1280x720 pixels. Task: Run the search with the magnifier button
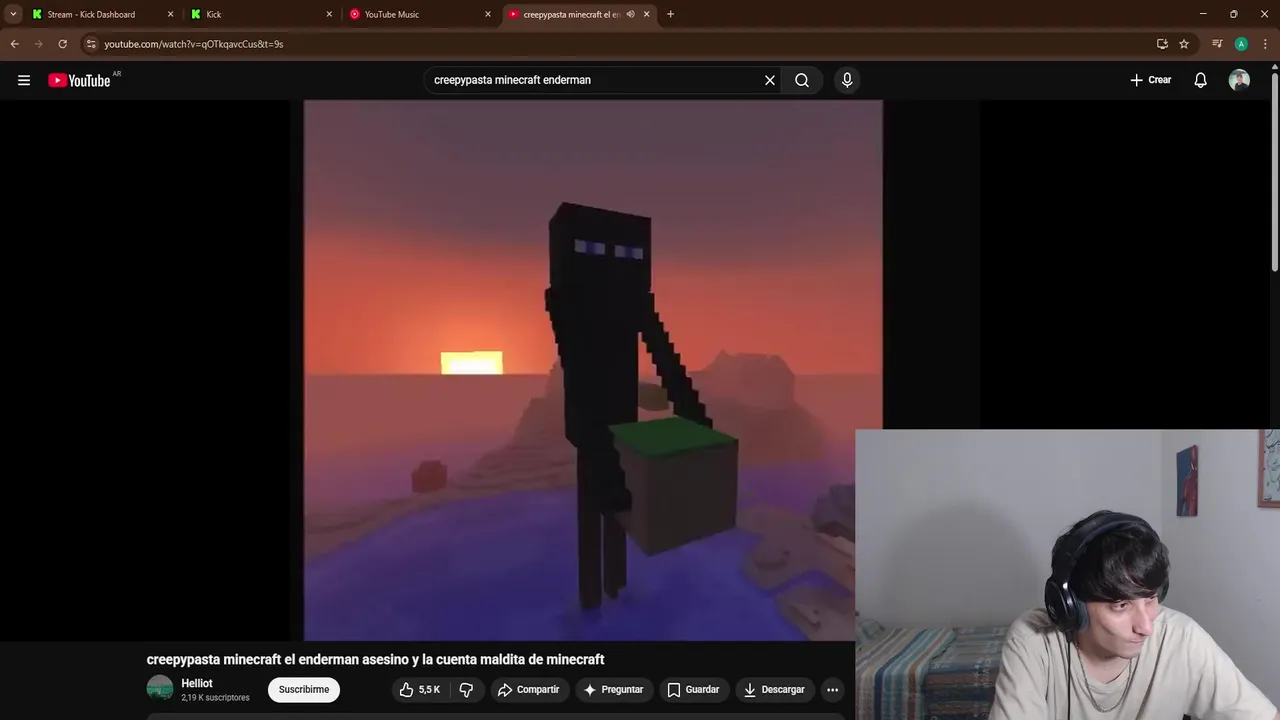(802, 80)
